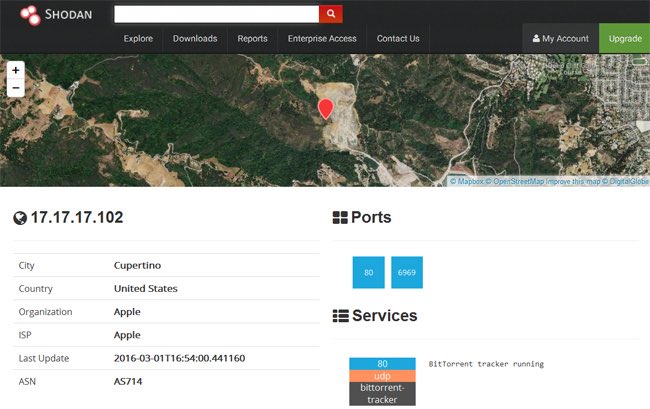The height and width of the screenshot is (409, 650).
Task: Zoom in on the map
Action: tap(15, 70)
